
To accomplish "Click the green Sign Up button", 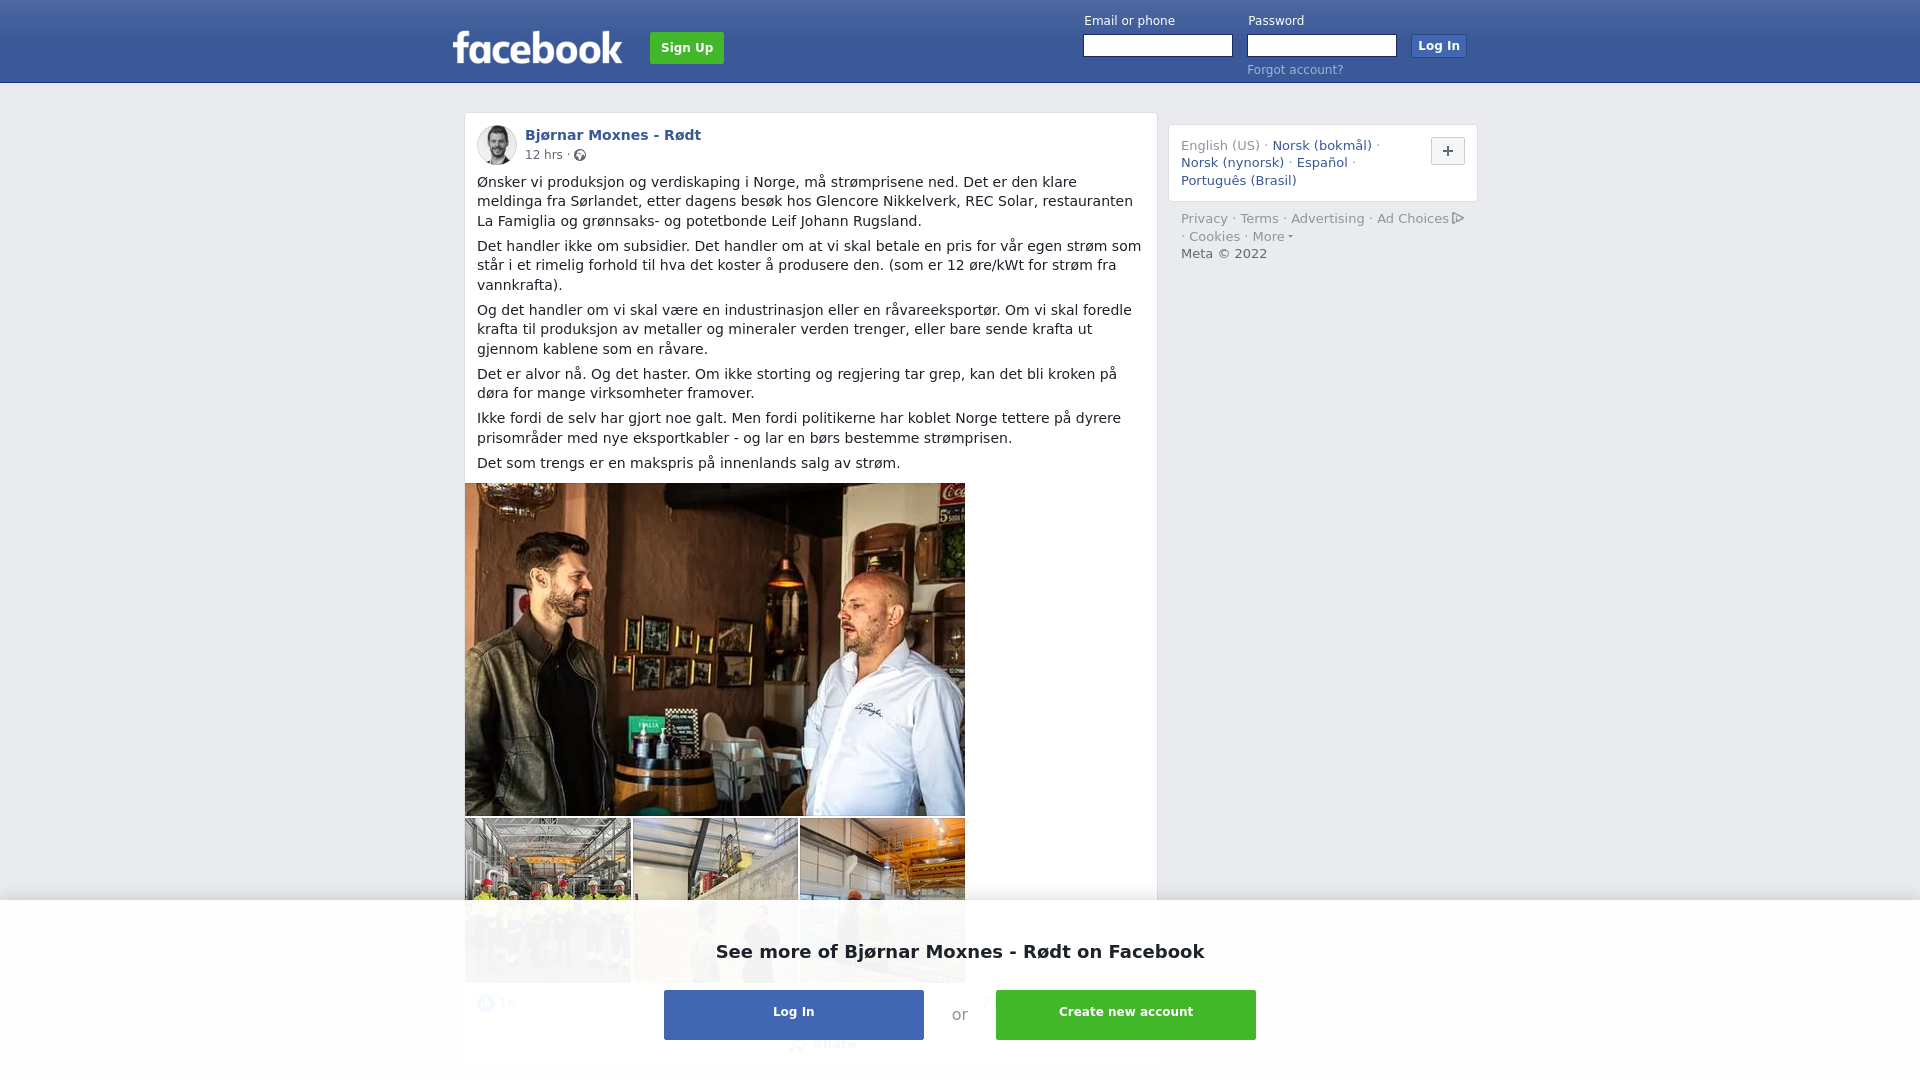I will (x=687, y=48).
